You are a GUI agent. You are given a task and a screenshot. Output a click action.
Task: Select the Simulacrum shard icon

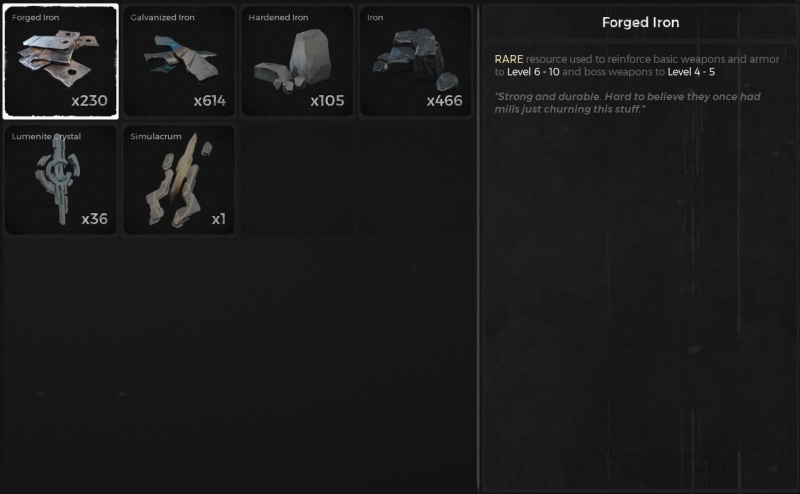coord(179,180)
